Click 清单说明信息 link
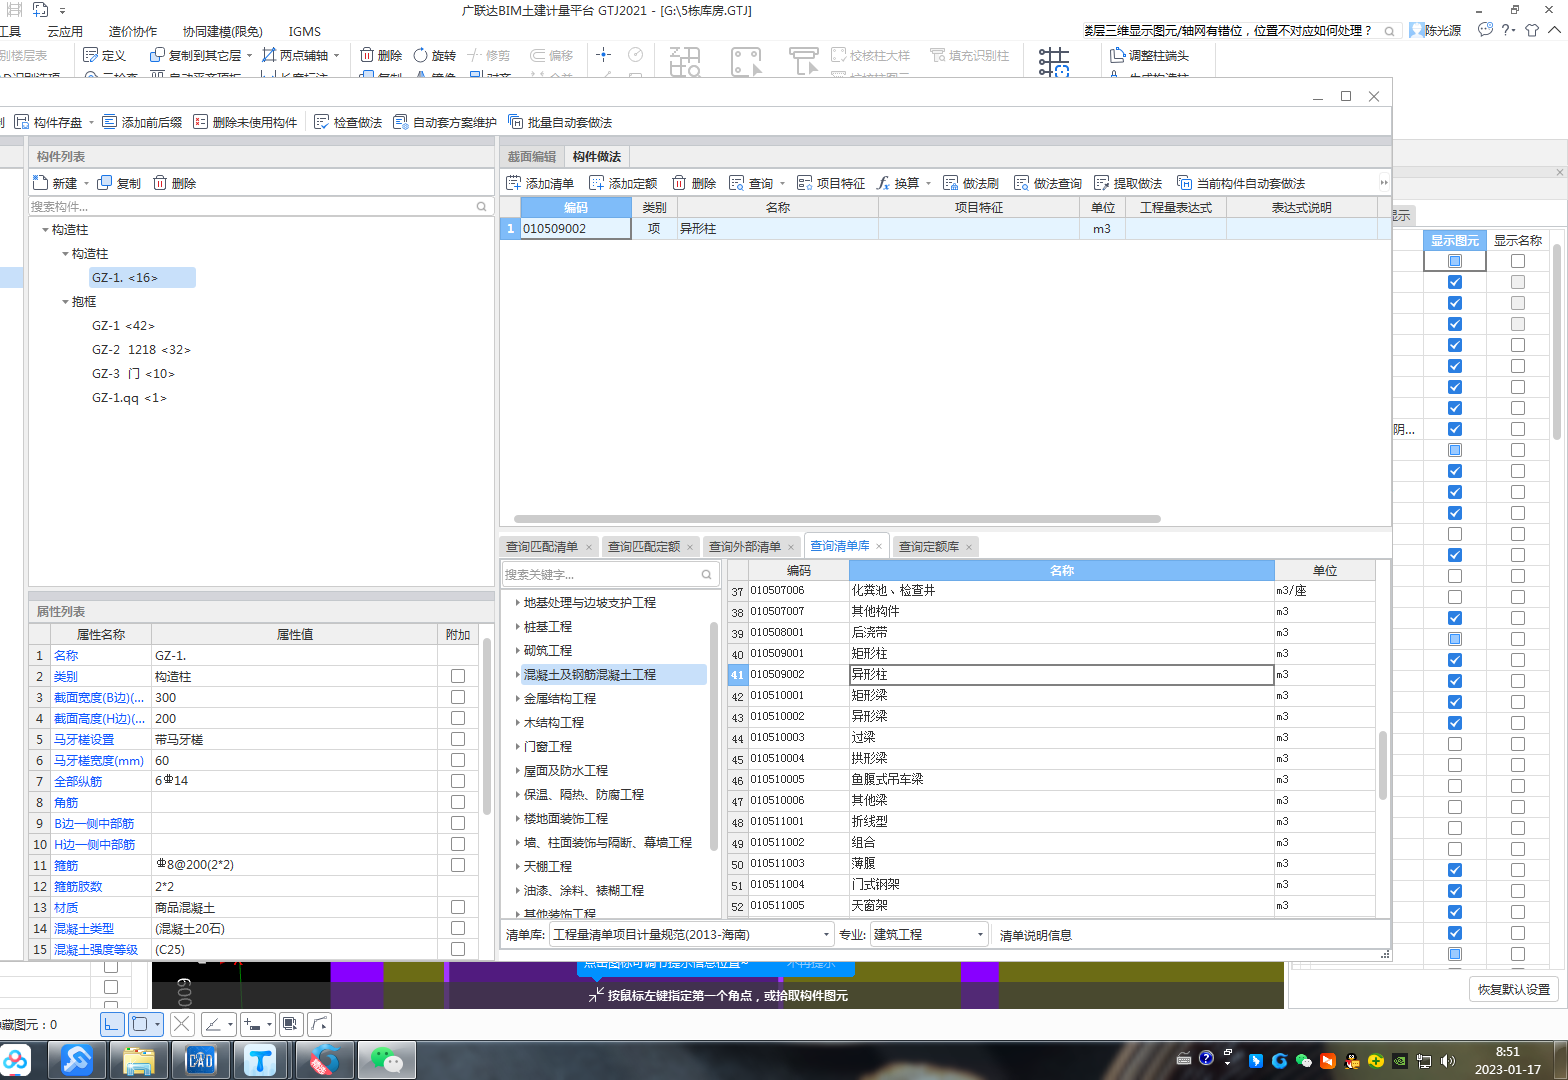 point(1036,936)
